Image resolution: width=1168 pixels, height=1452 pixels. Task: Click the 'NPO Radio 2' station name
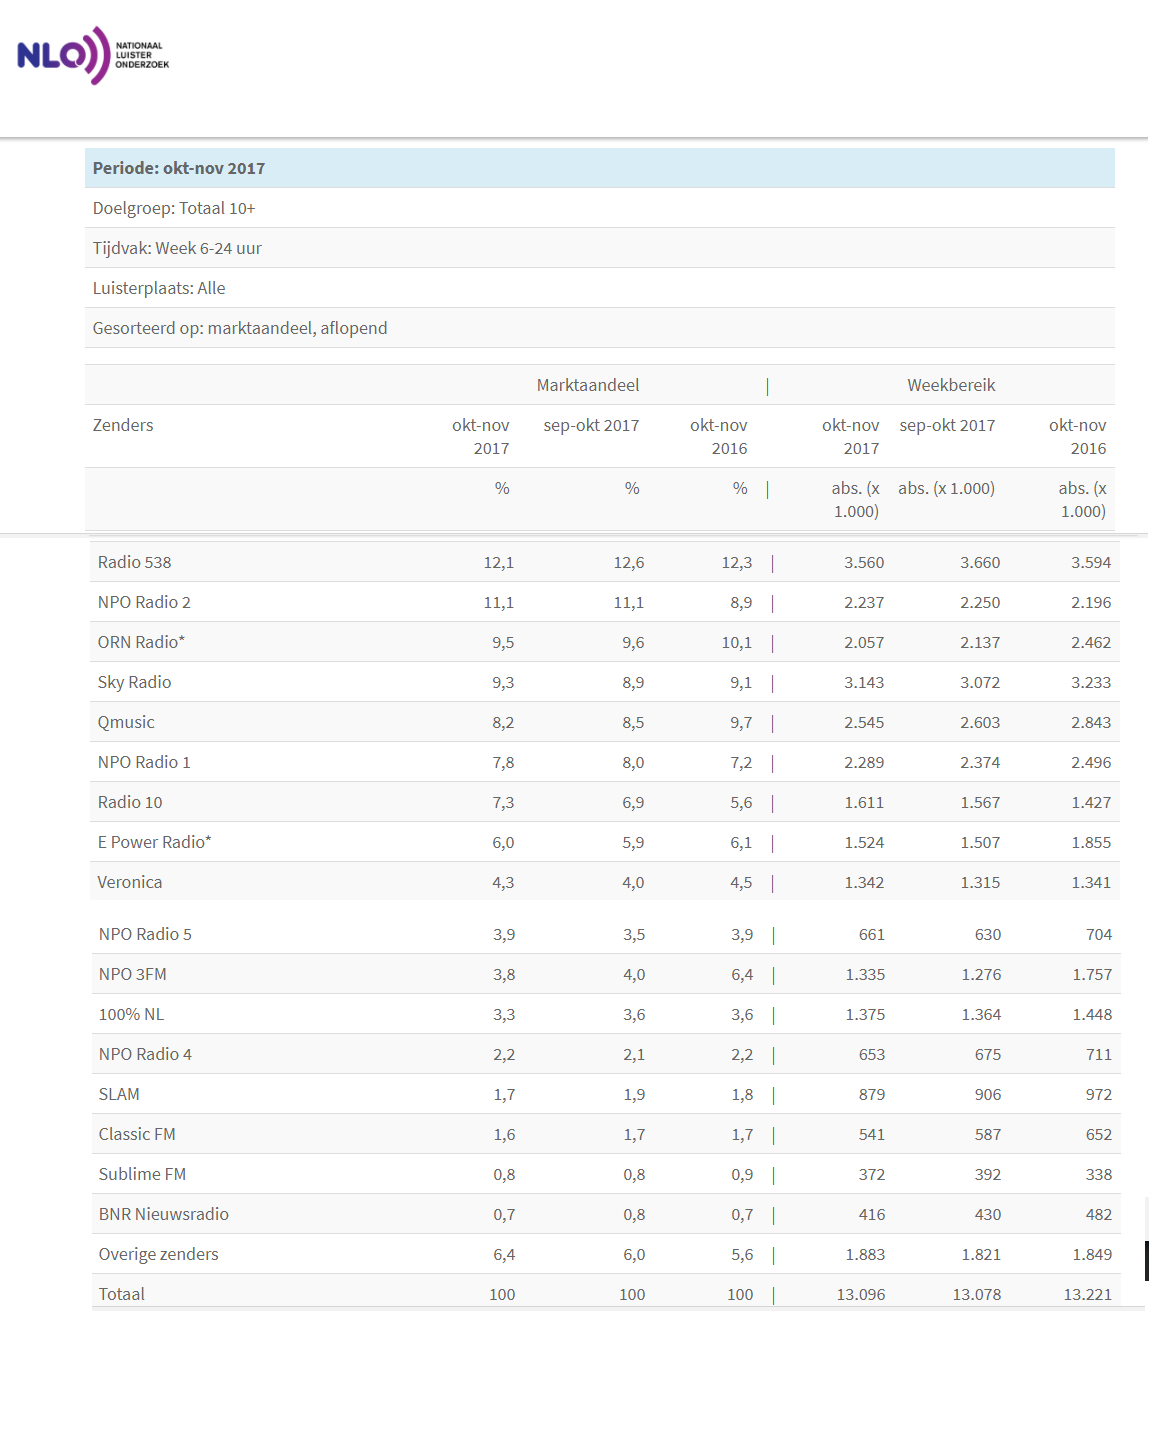coord(144,602)
